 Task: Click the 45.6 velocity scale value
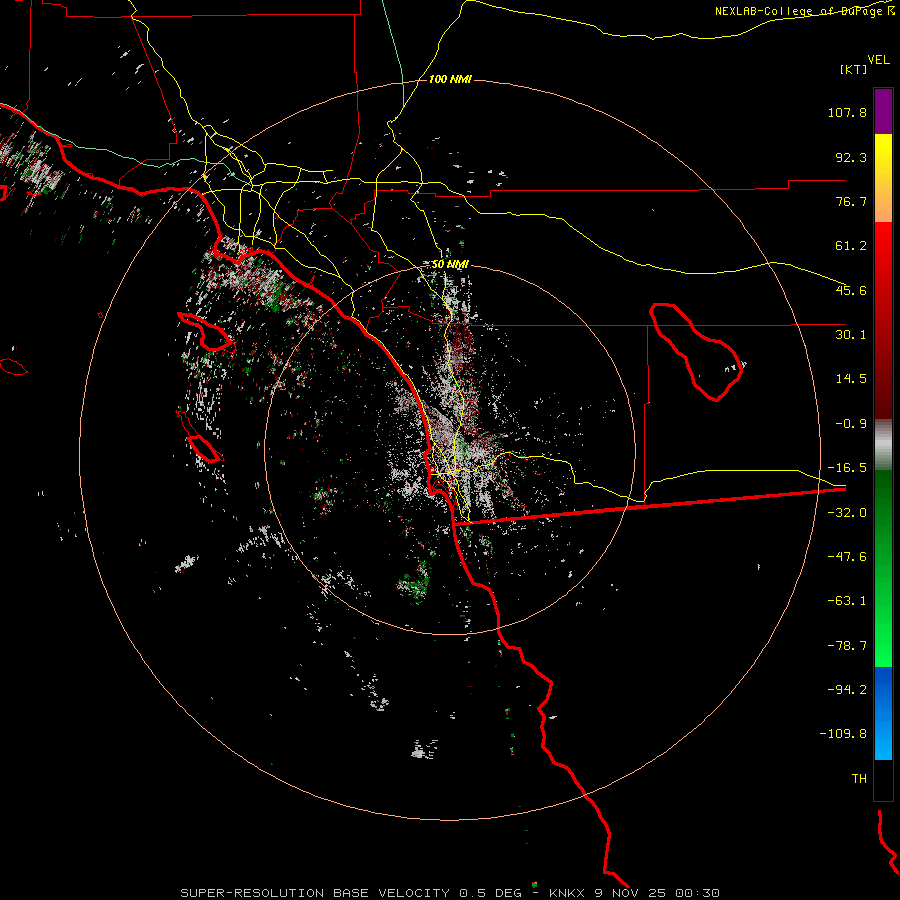point(851,290)
